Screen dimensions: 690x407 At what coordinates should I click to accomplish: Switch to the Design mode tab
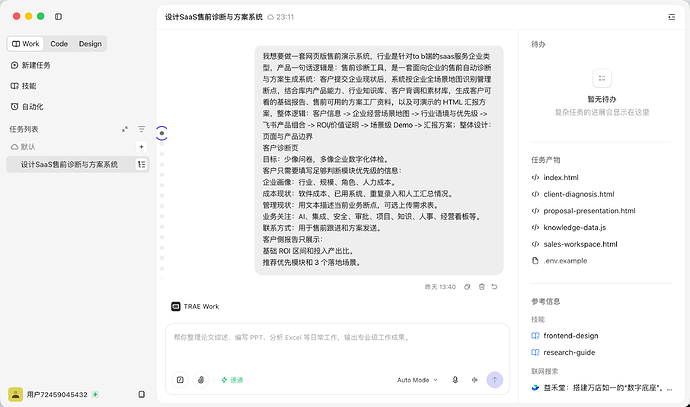(90, 44)
